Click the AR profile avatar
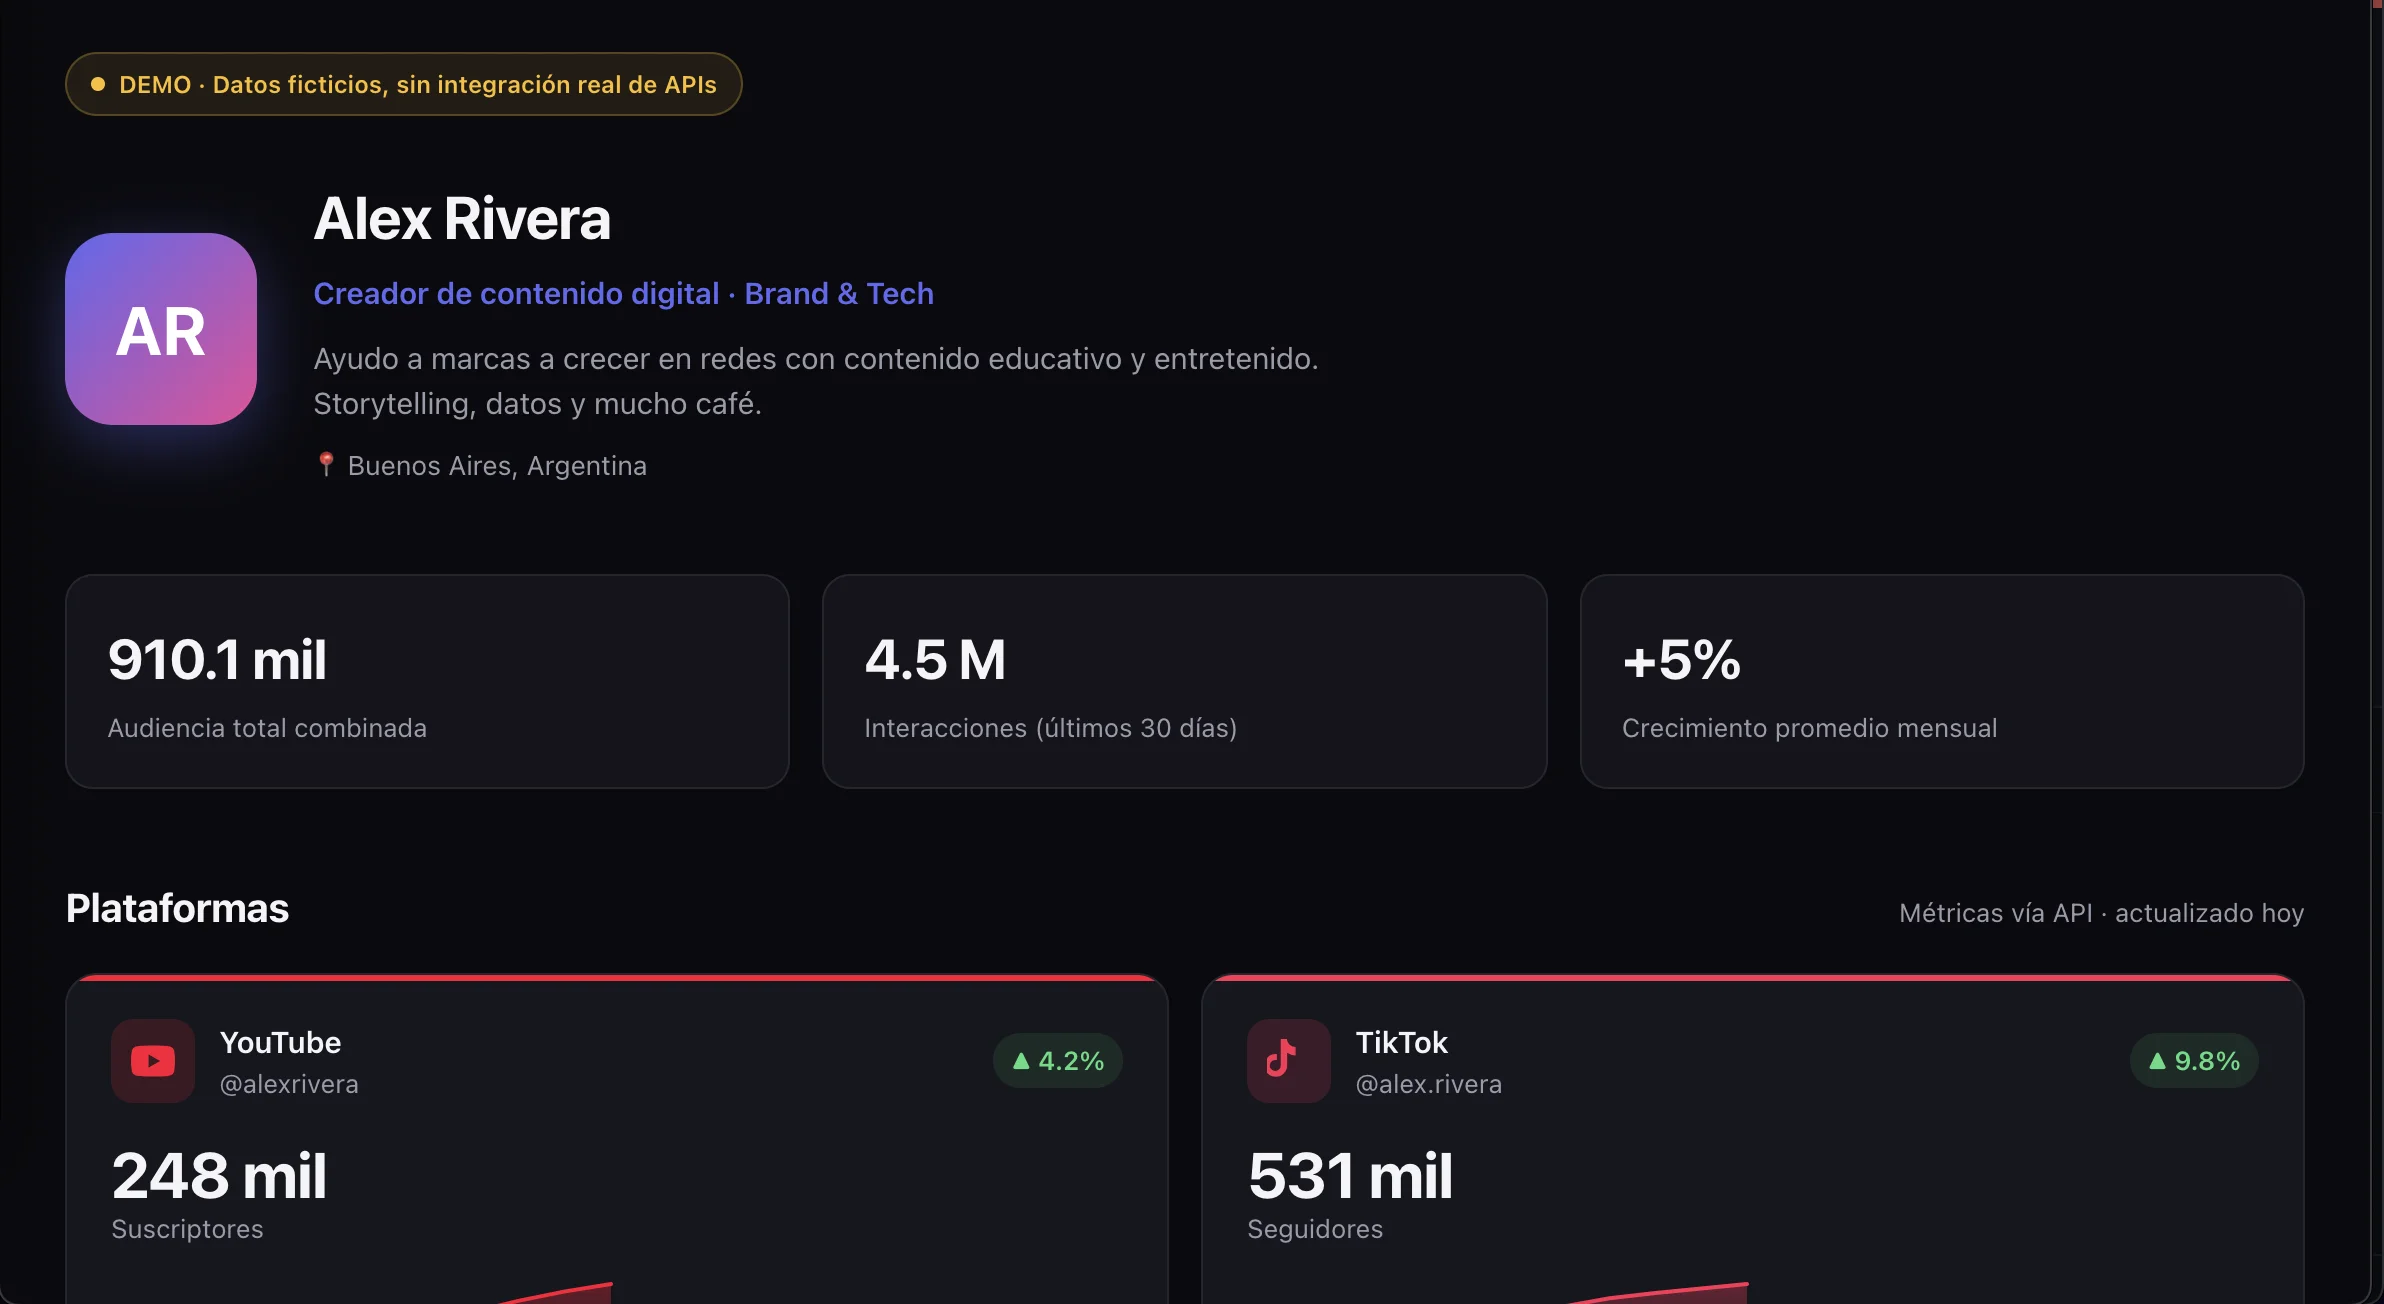 [x=161, y=329]
